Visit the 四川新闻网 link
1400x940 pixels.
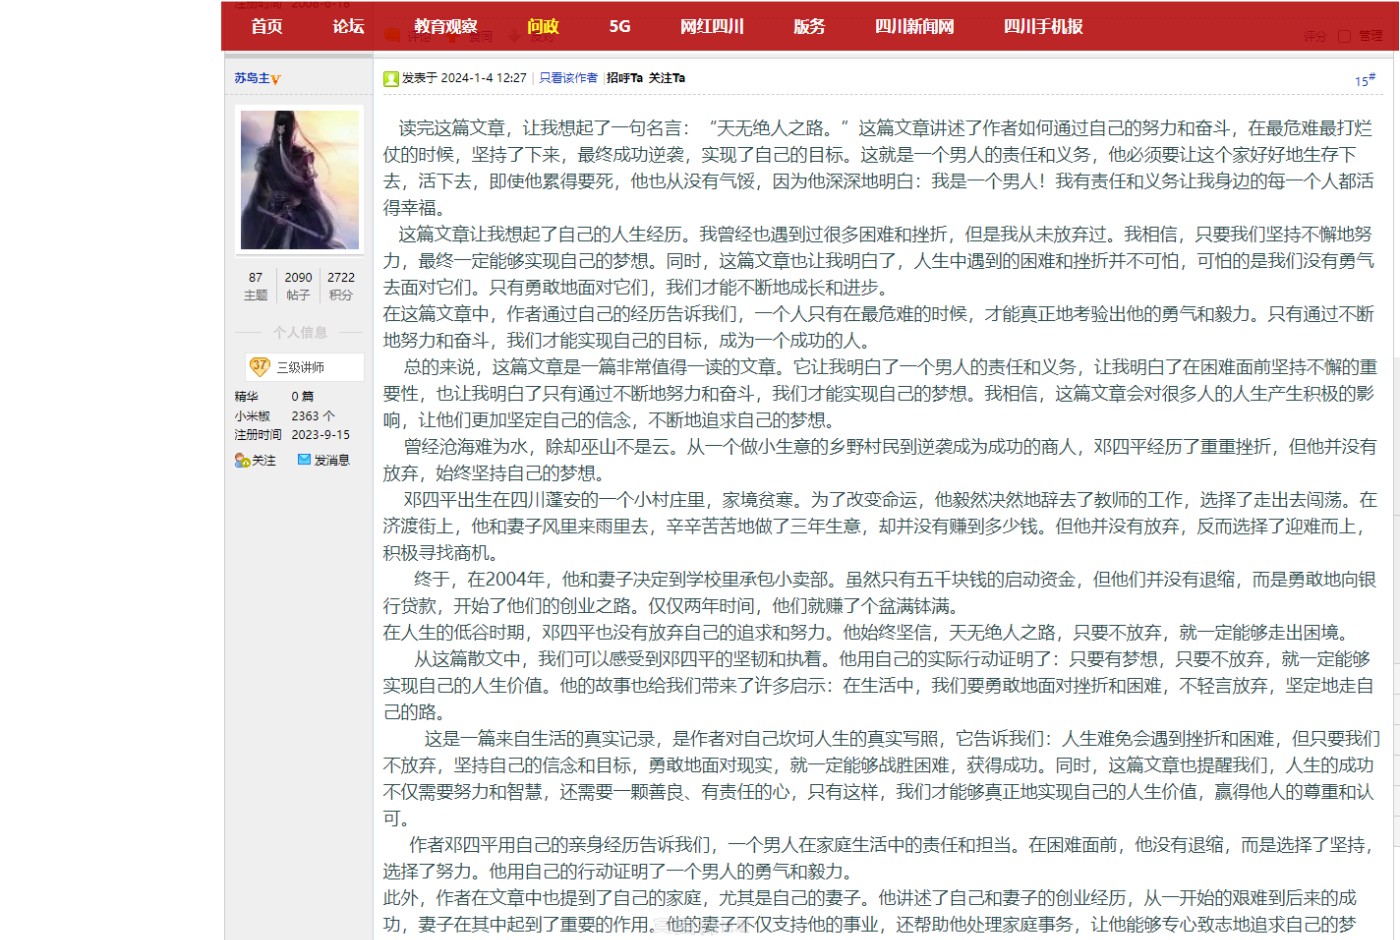click(914, 26)
